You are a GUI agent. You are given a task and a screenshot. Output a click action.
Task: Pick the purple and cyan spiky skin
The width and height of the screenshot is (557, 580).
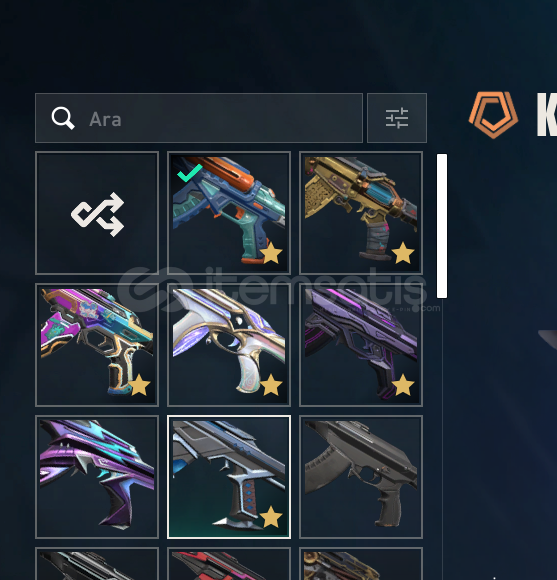click(97, 477)
